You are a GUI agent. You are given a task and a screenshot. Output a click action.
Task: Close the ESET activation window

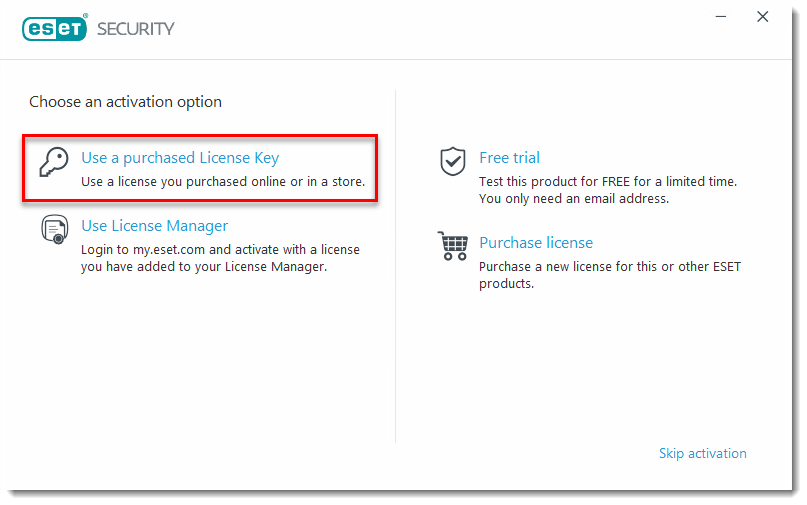763,17
